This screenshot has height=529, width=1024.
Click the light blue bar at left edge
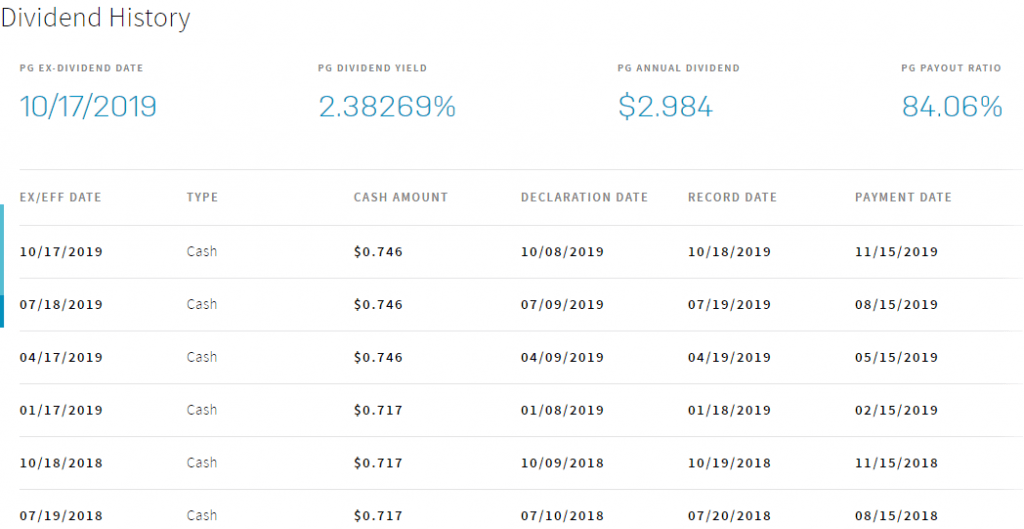(x=3, y=250)
